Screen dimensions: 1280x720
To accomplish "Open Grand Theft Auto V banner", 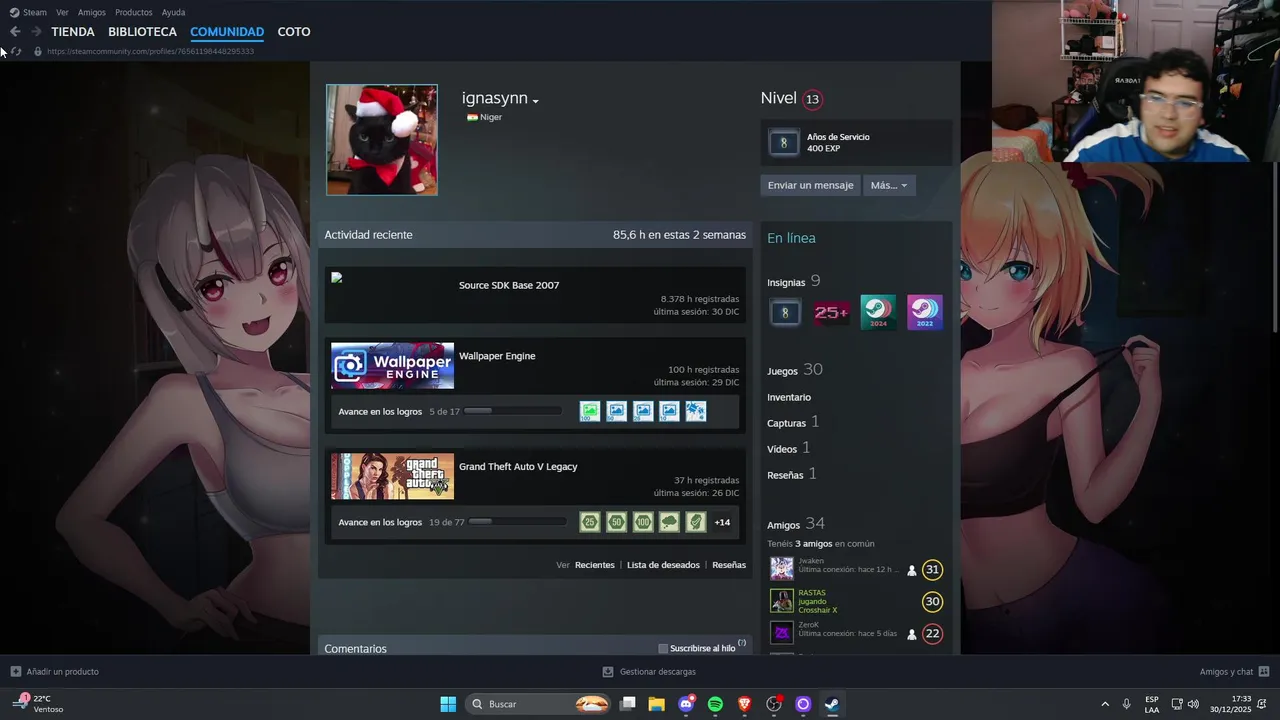I will (392, 476).
